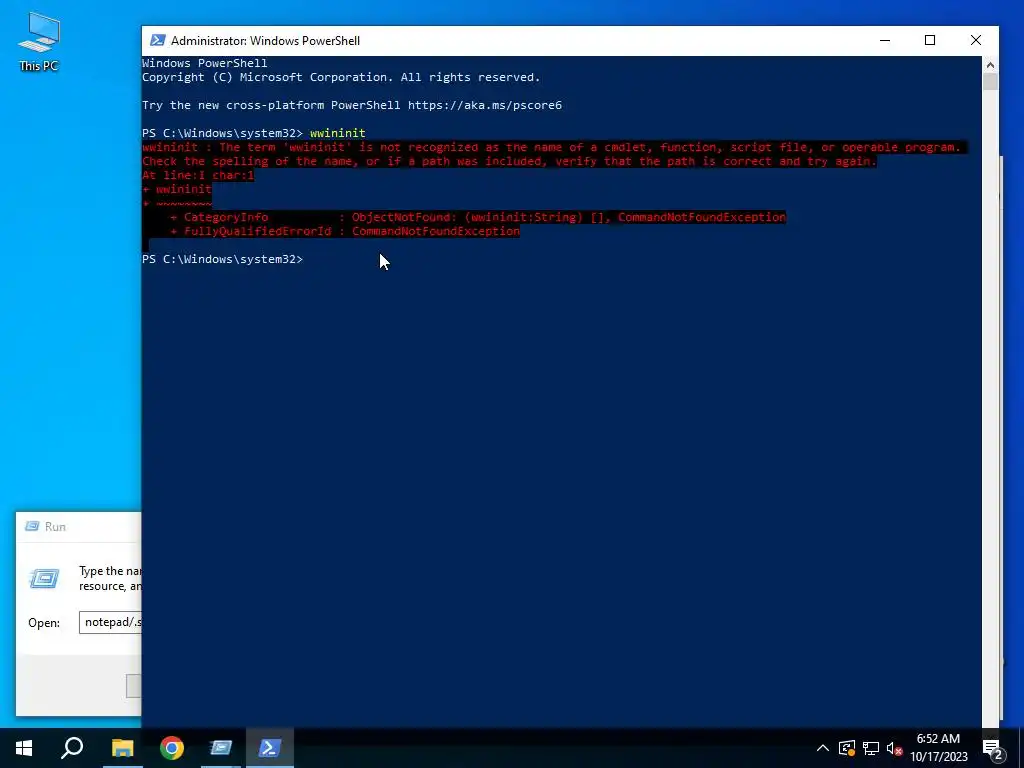Click the 'Copyright (C) Microsoft Corporation' line
This screenshot has height=768, width=1024.
pos(341,77)
